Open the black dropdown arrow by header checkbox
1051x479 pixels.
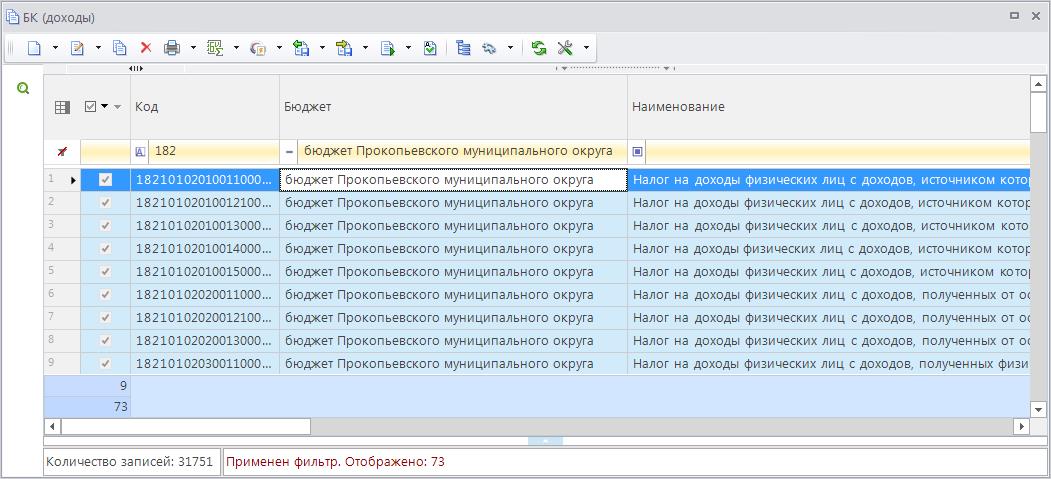coord(105,107)
